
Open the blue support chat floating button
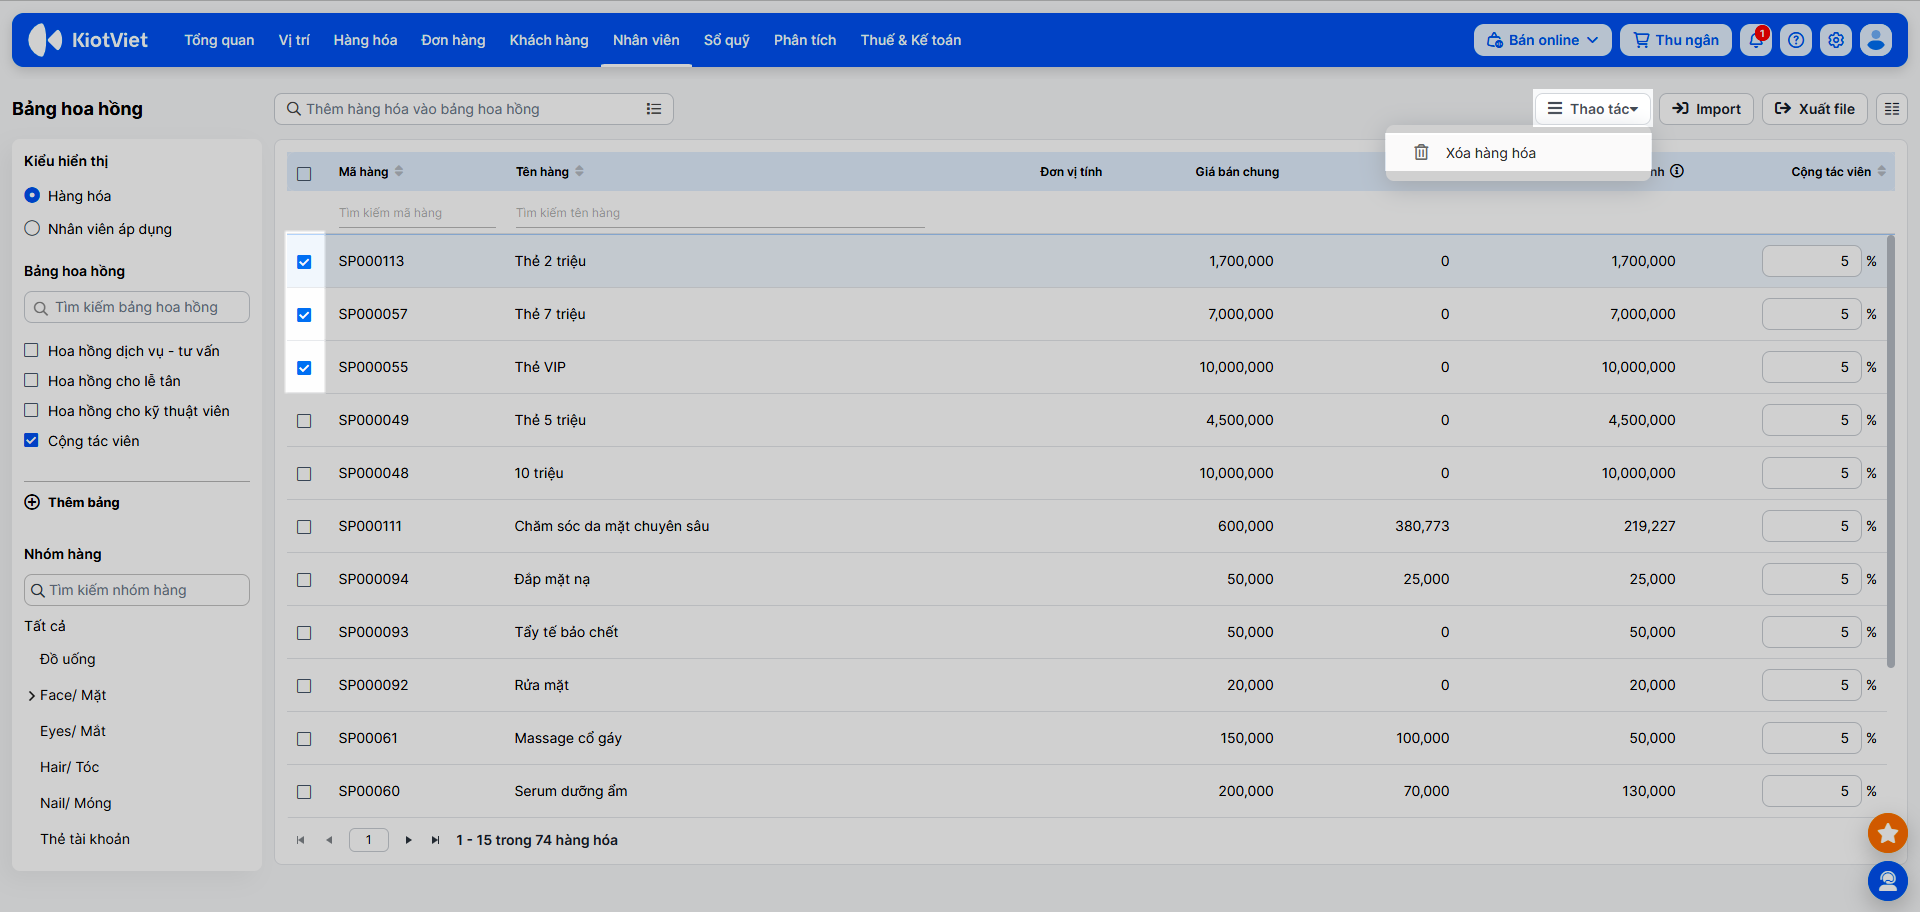pos(1887,881)
